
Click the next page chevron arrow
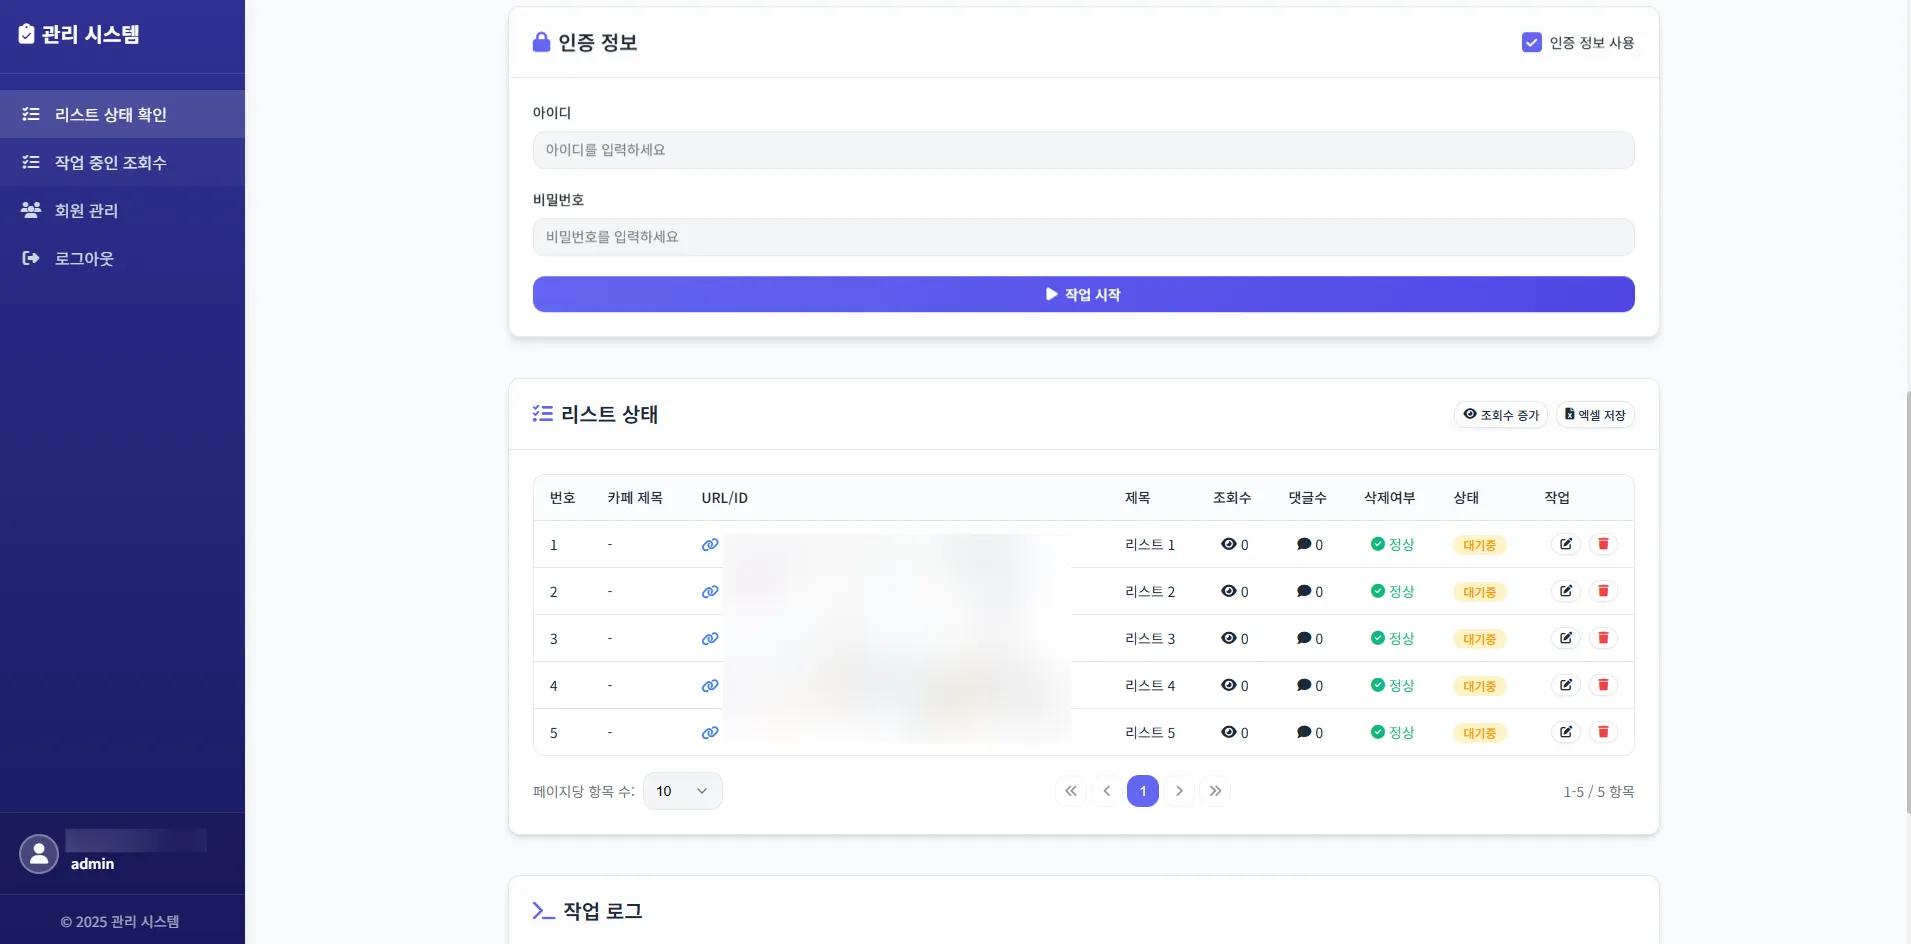(x=1180, y=790)
